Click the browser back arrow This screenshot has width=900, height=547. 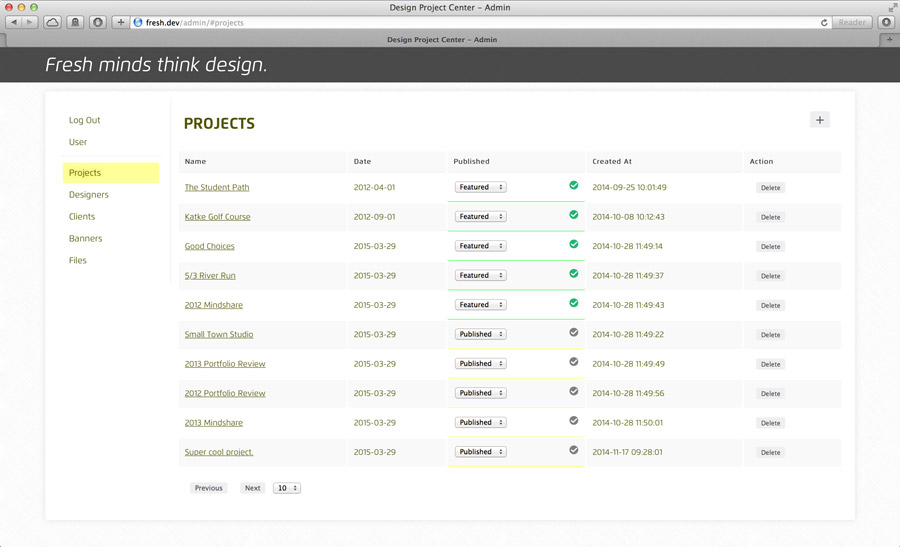click(x=14, y=22)
